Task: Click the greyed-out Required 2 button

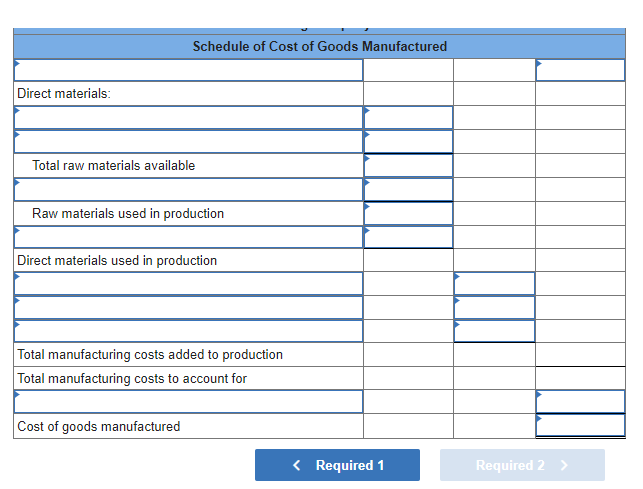Action: pyautogui.click(x=522, y=465)
